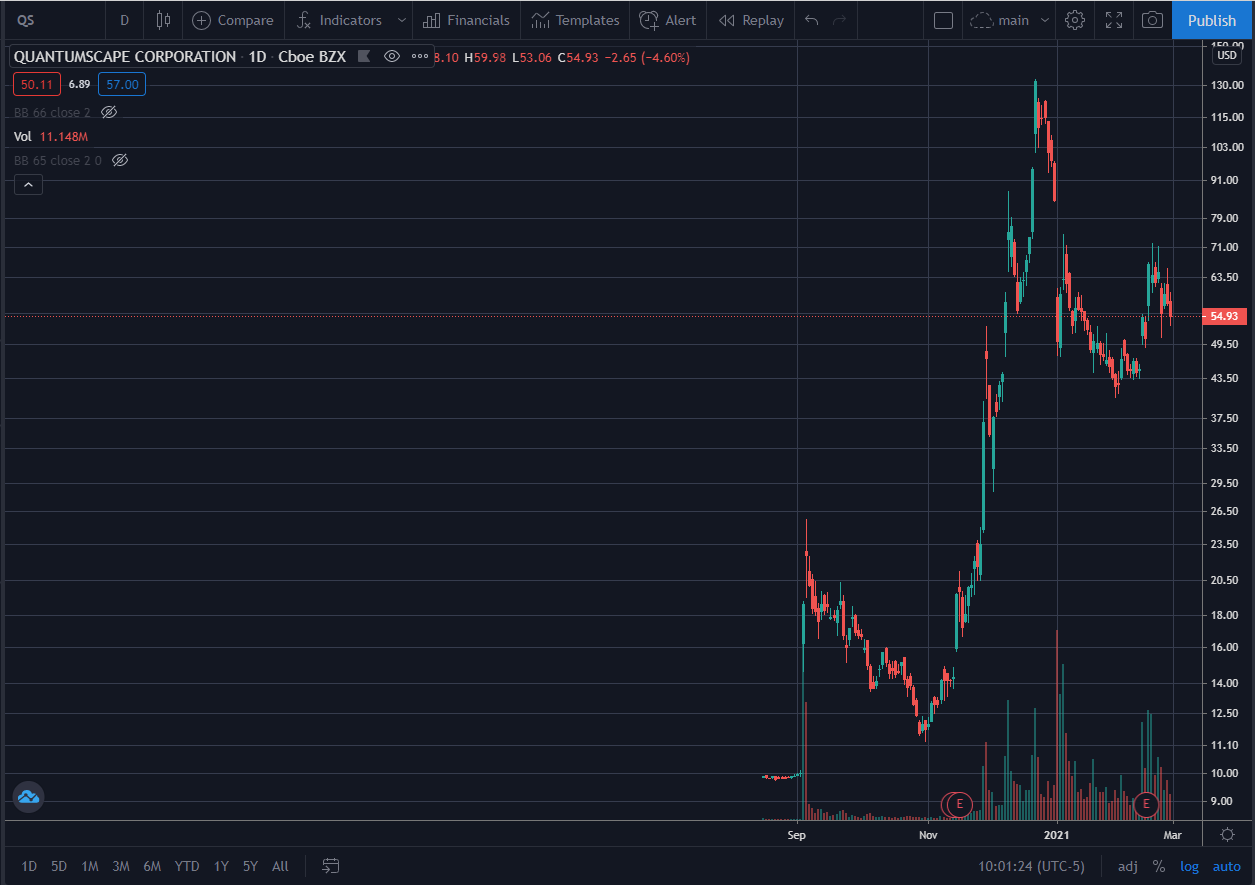Viewport: 1255px width, 885px height.
Task: Undo the last chart action
Action: [811, 20]
